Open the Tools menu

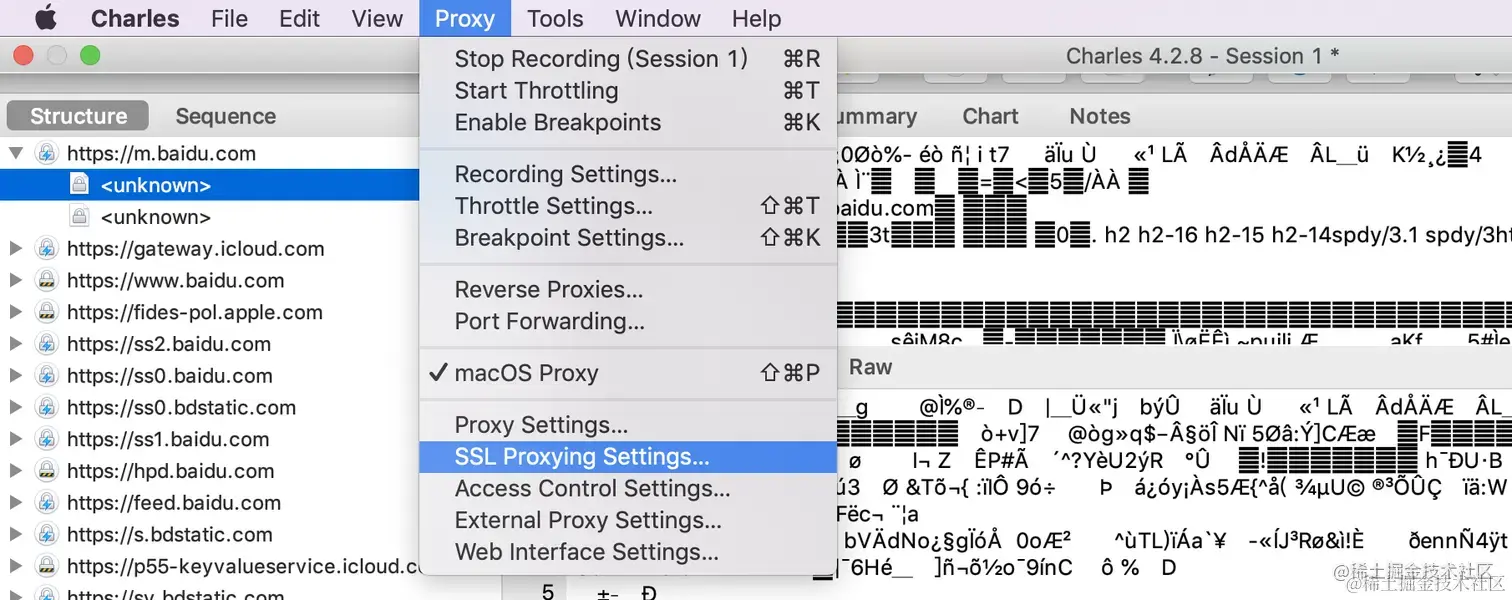[x=555, y=18]
